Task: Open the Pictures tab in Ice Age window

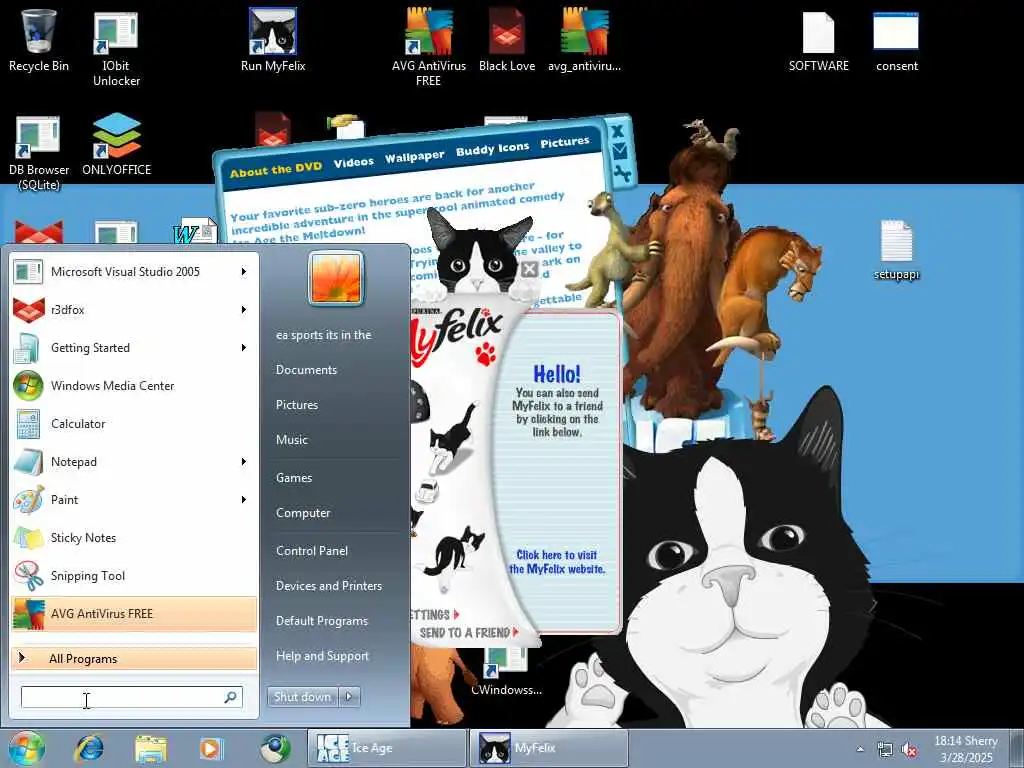Action: coord(565,142)
